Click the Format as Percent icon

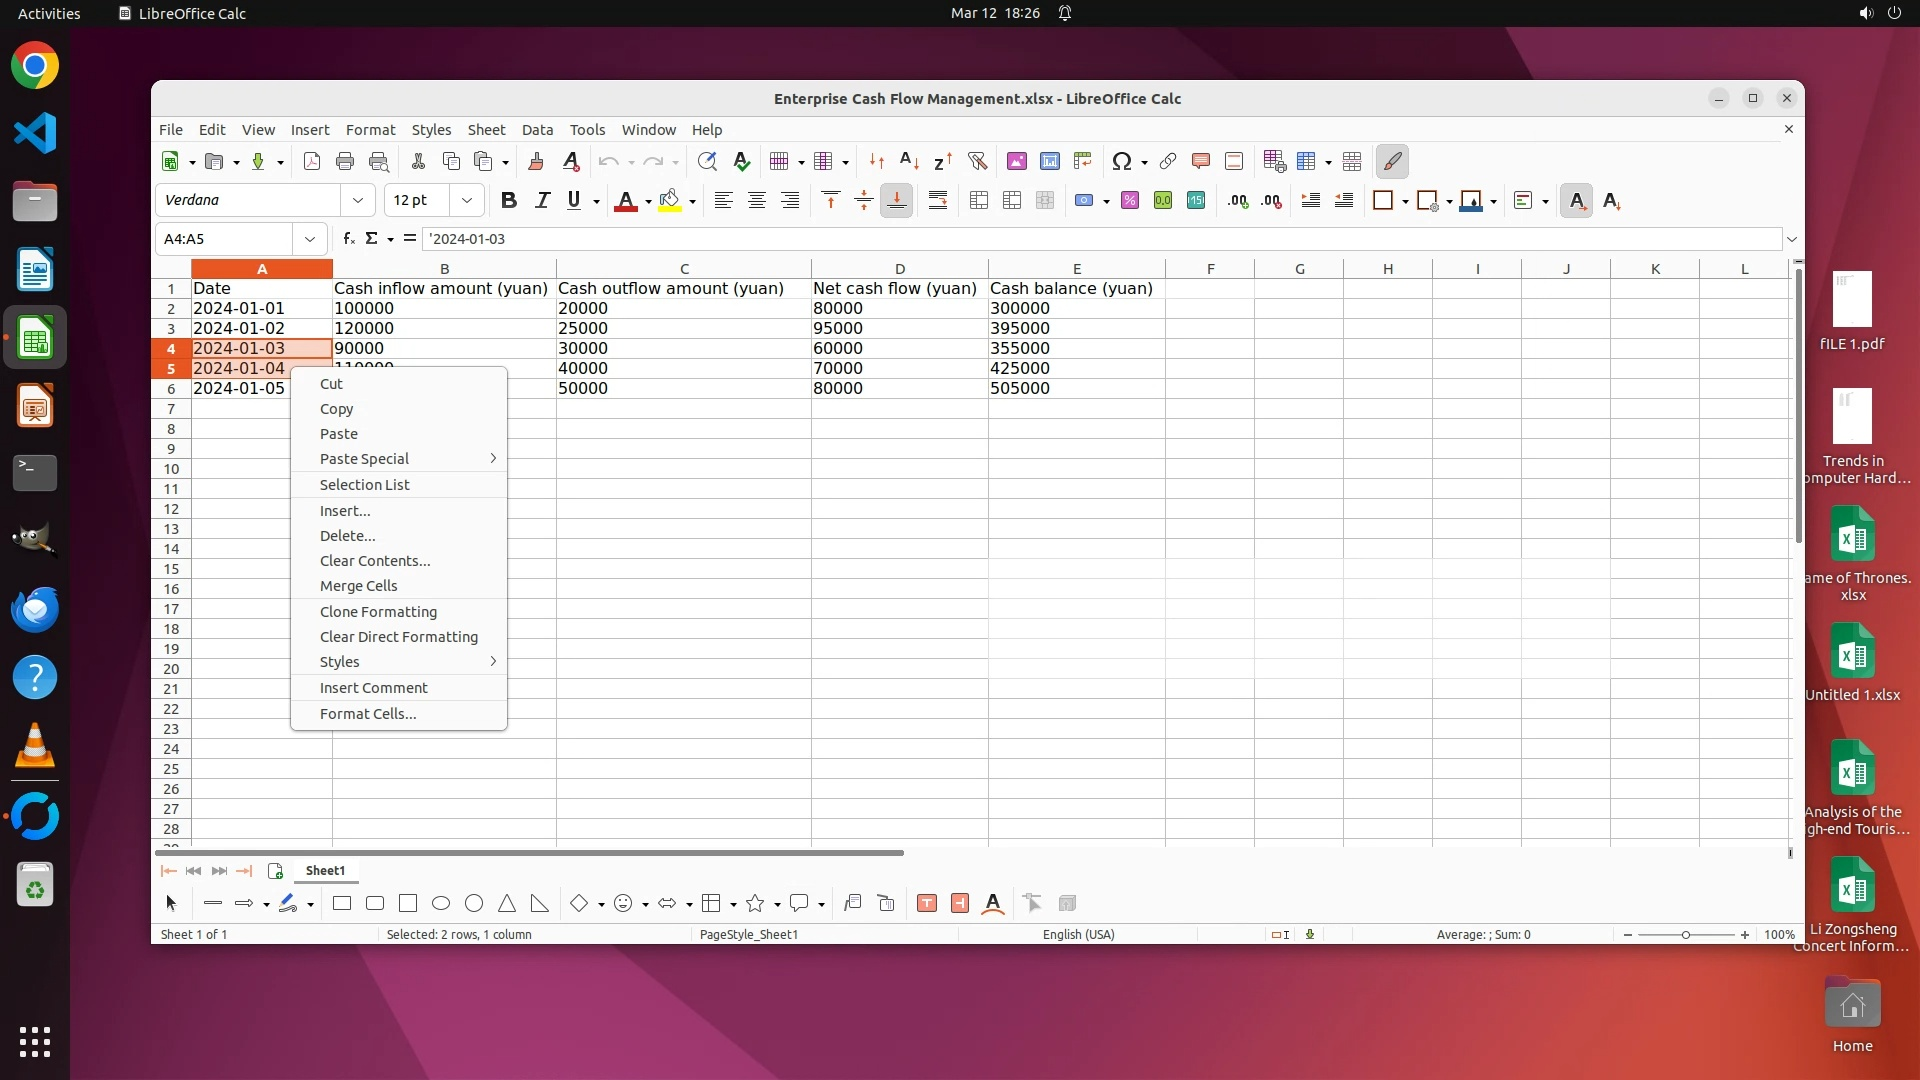point(1129,201)
